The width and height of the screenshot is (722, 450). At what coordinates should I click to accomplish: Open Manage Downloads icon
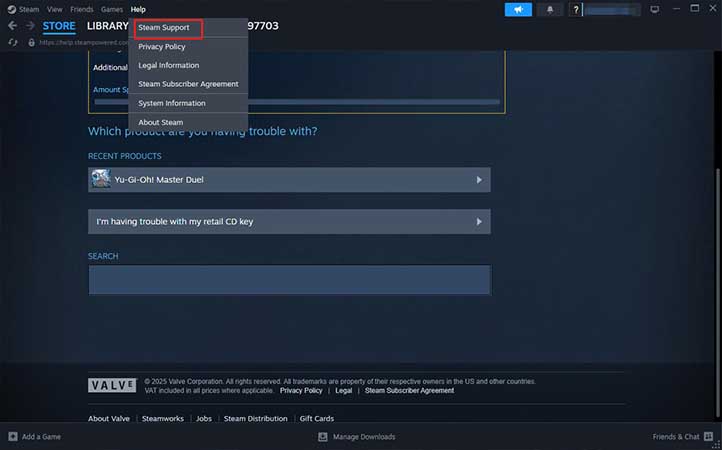pos(323,436)
